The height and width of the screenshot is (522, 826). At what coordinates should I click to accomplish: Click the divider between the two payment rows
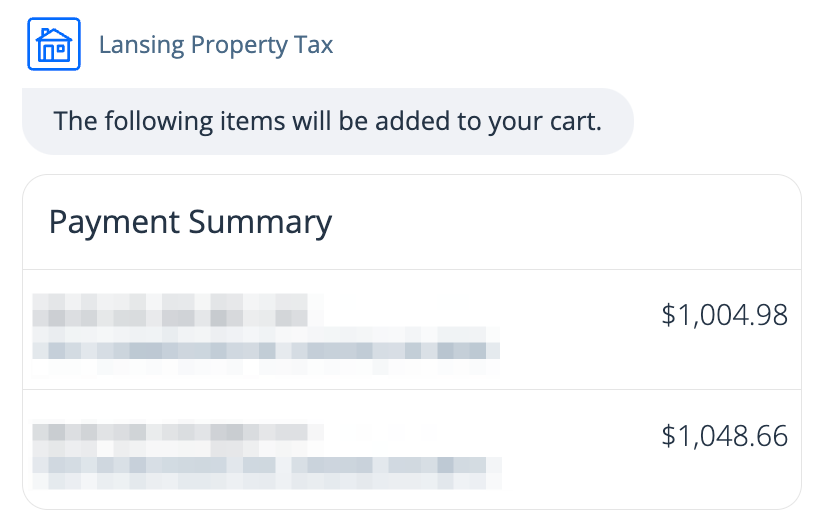click(412, 389)
